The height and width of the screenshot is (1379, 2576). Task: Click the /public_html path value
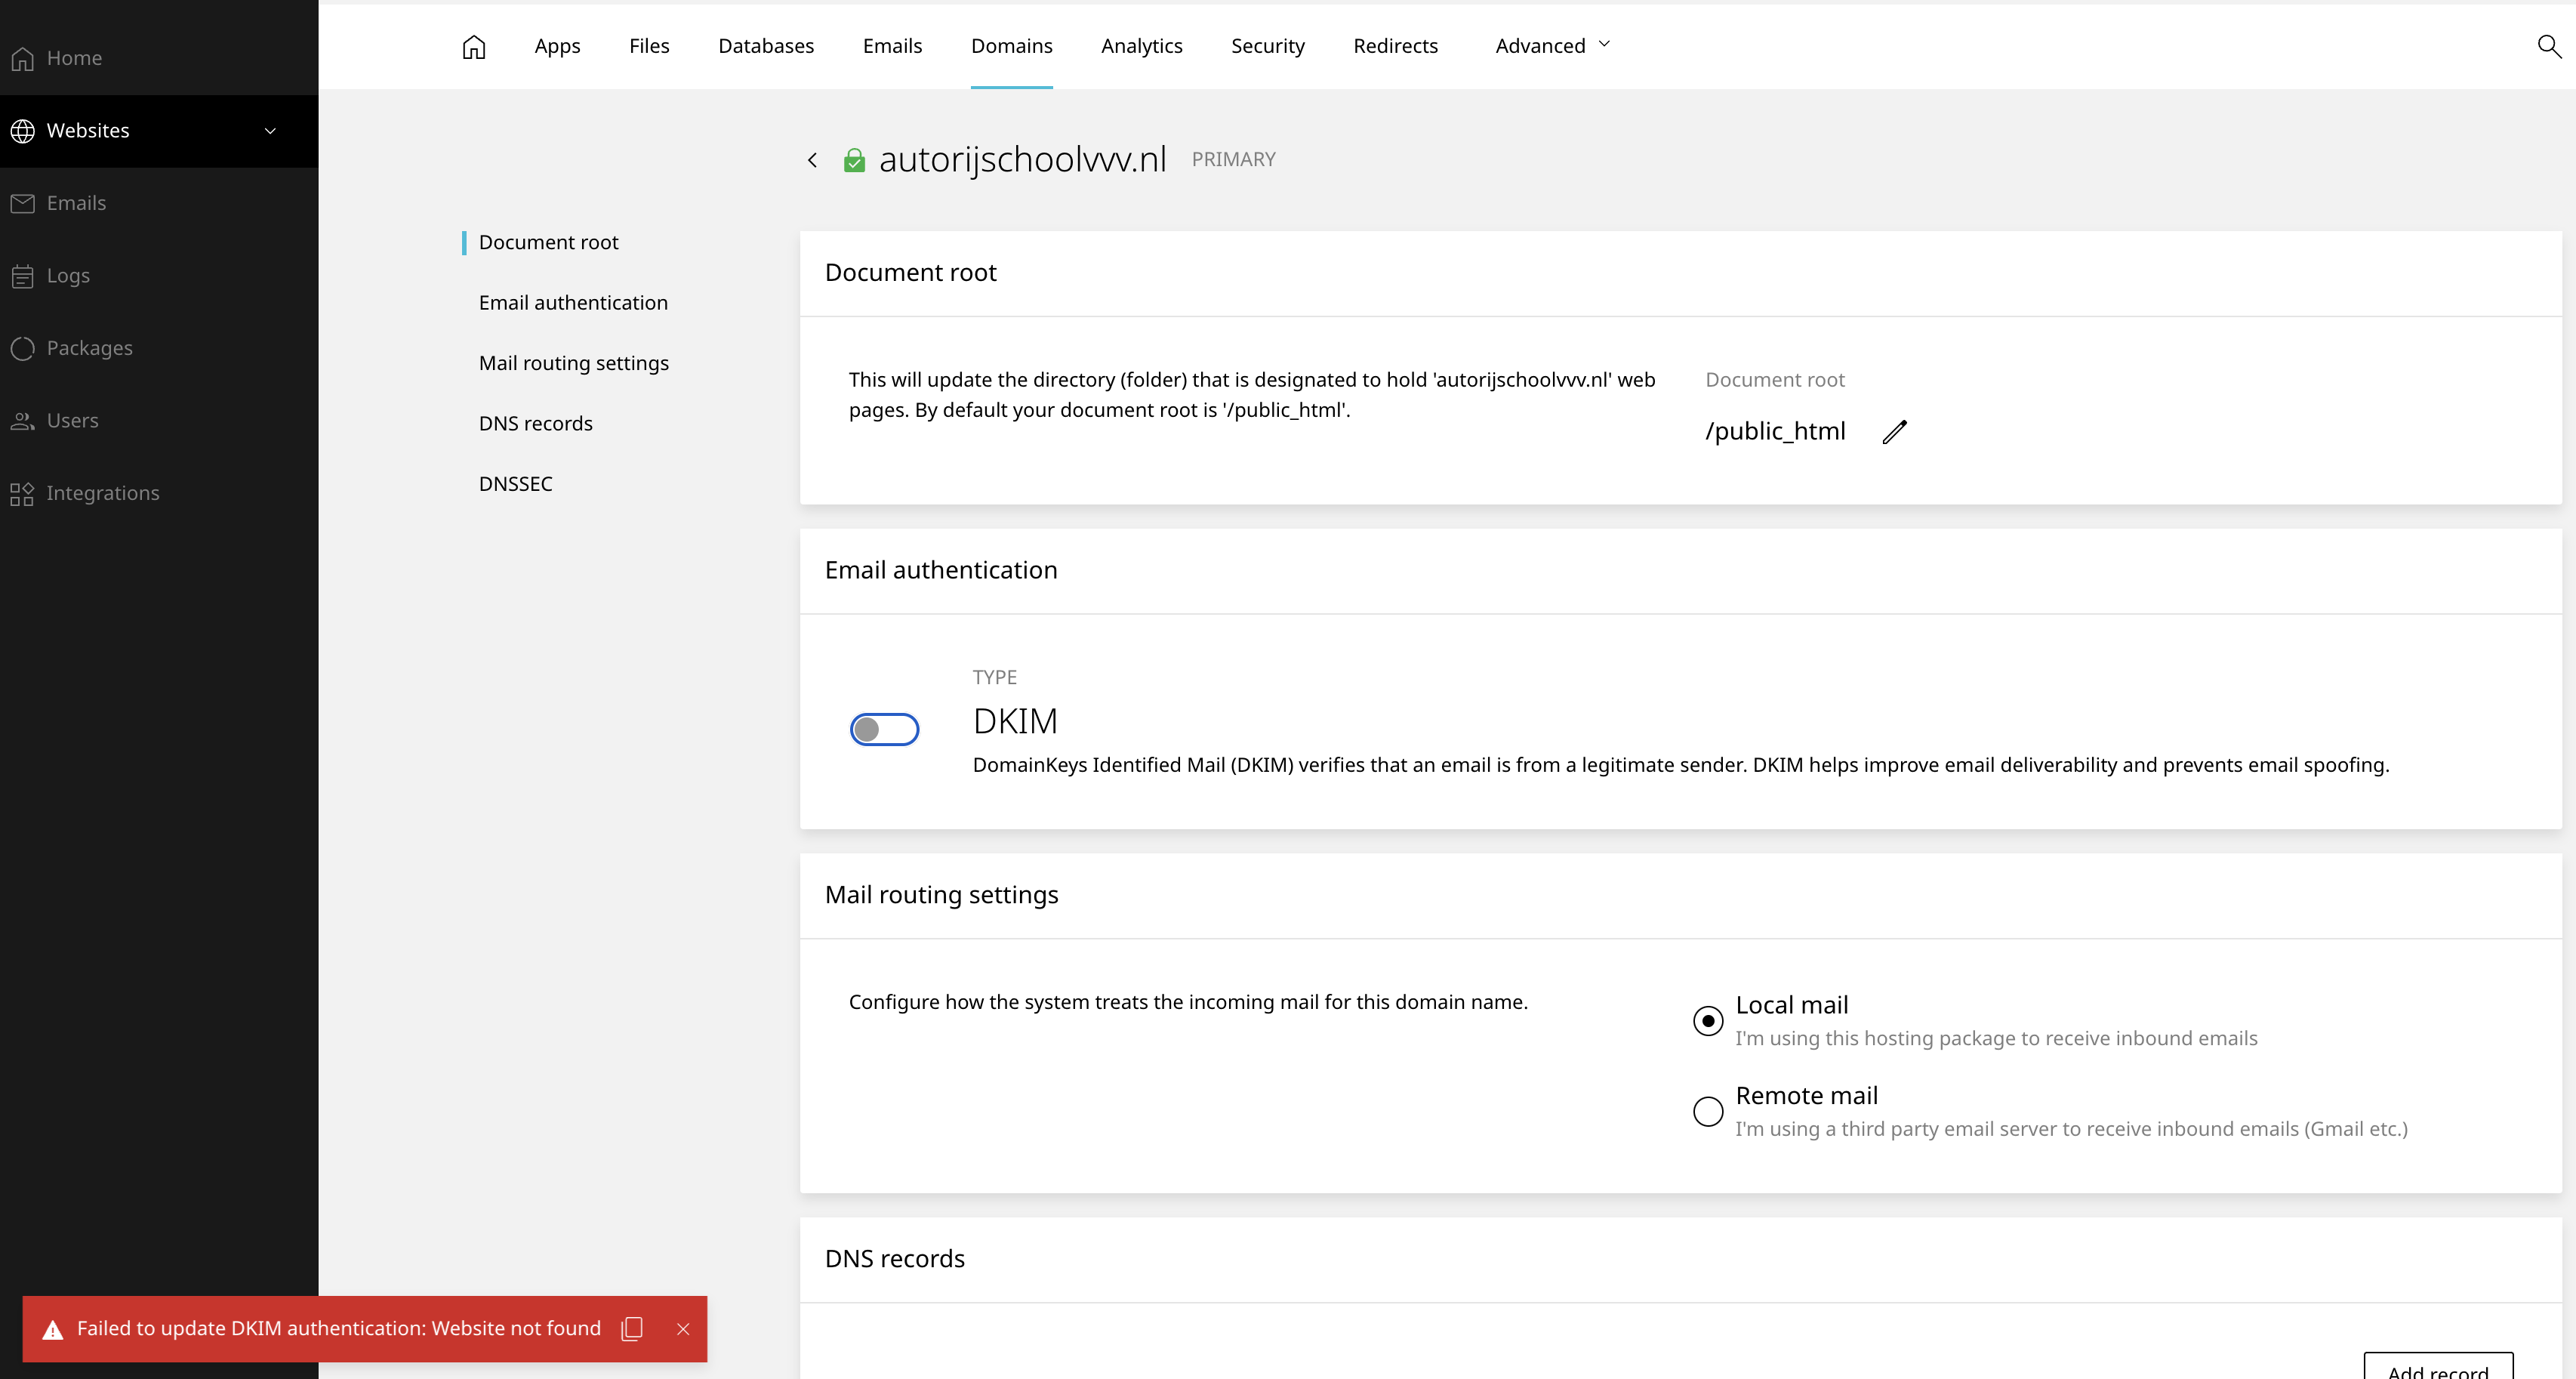coord(1775,432)
